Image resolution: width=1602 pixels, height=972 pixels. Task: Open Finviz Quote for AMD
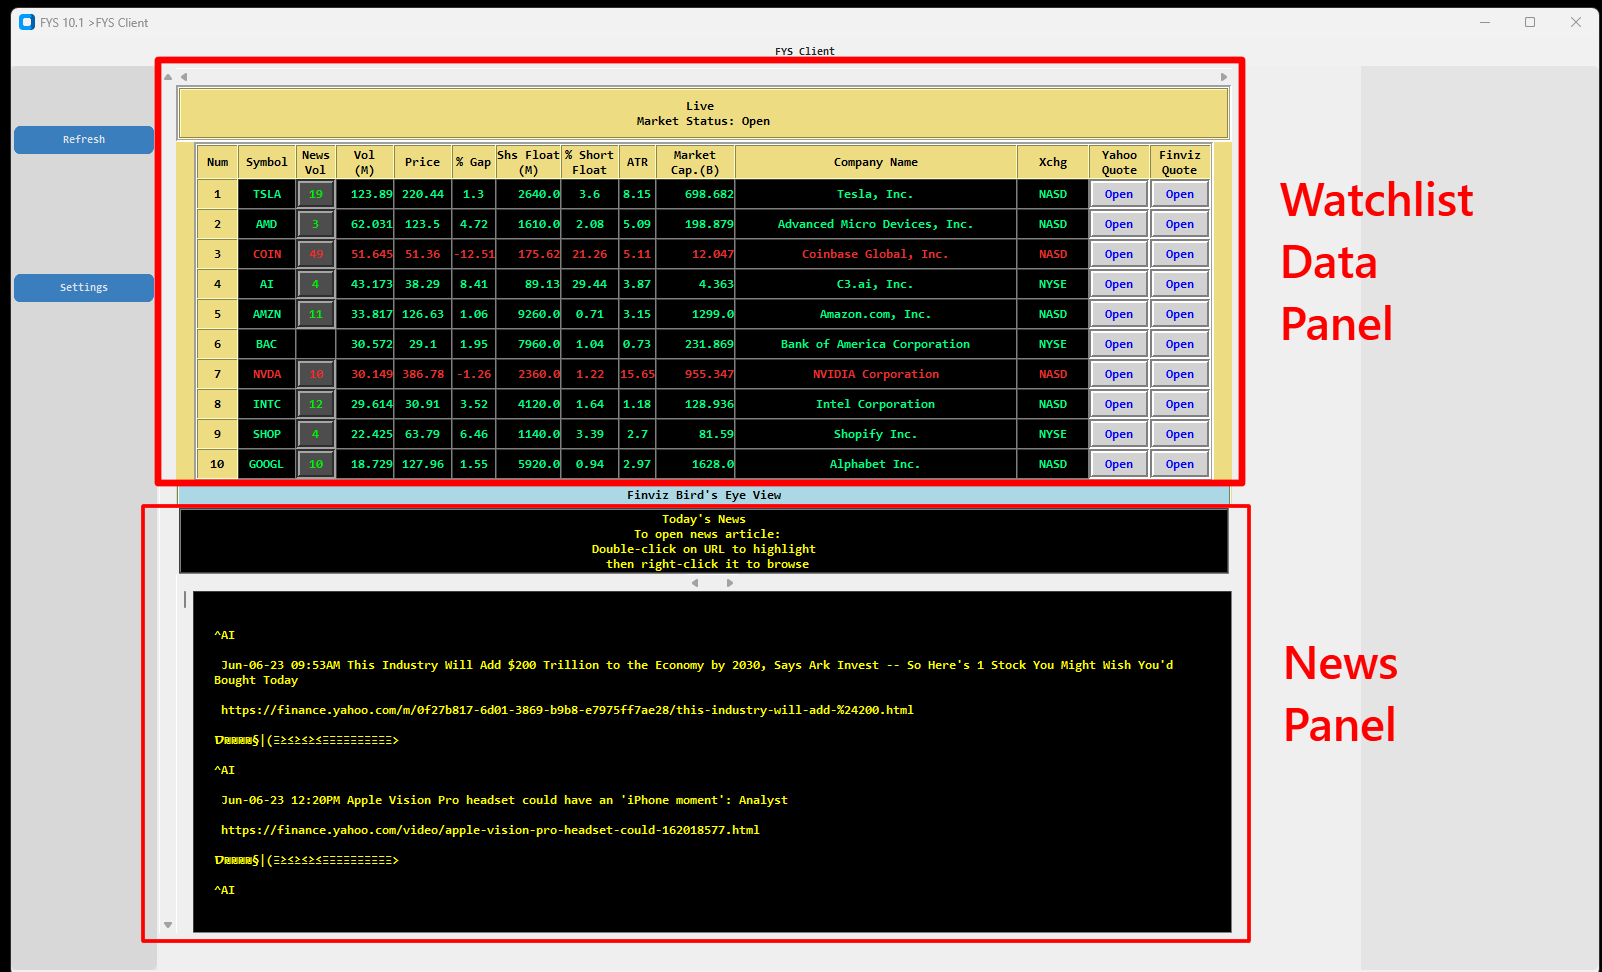click(x=1180, y=224)
